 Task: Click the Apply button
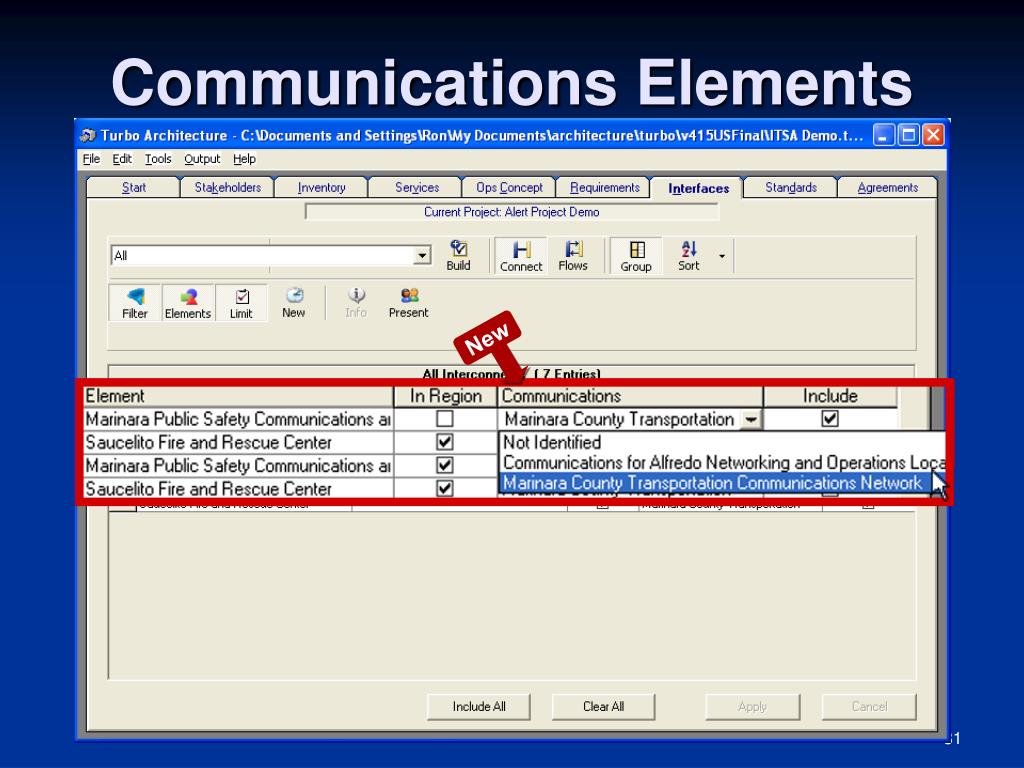pos(752,707)
